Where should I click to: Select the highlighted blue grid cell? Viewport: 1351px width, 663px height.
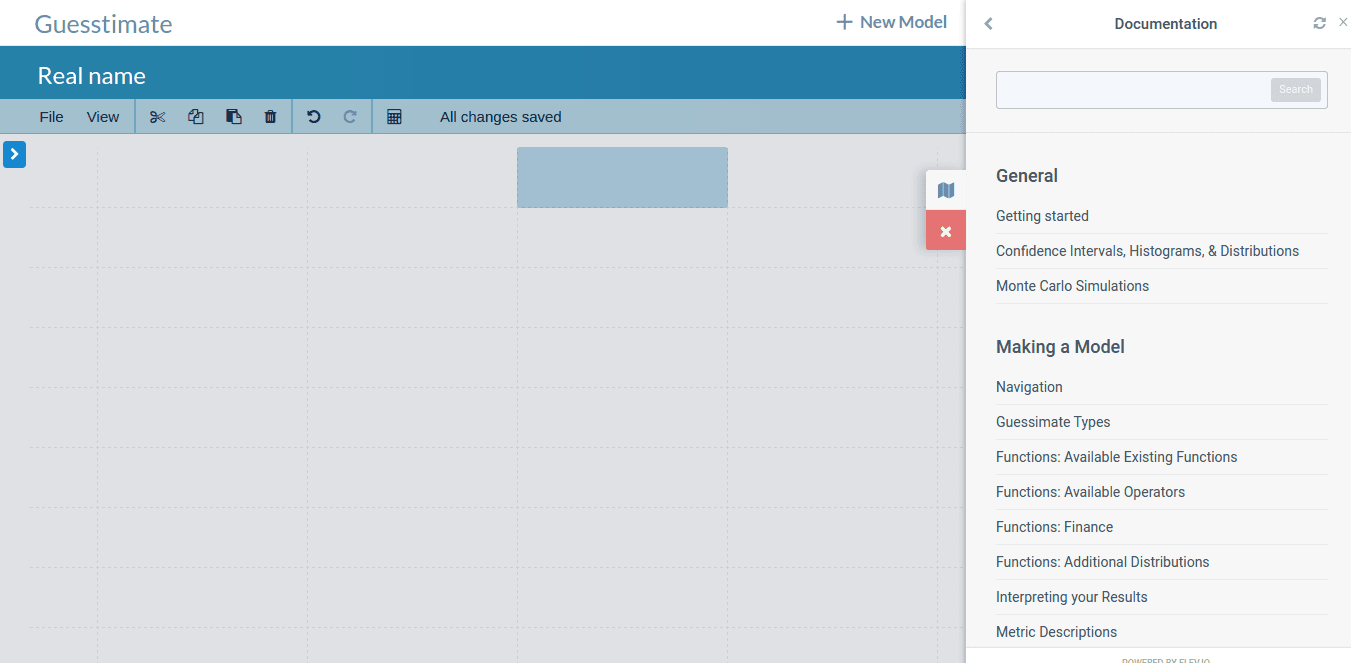(622, 178)
